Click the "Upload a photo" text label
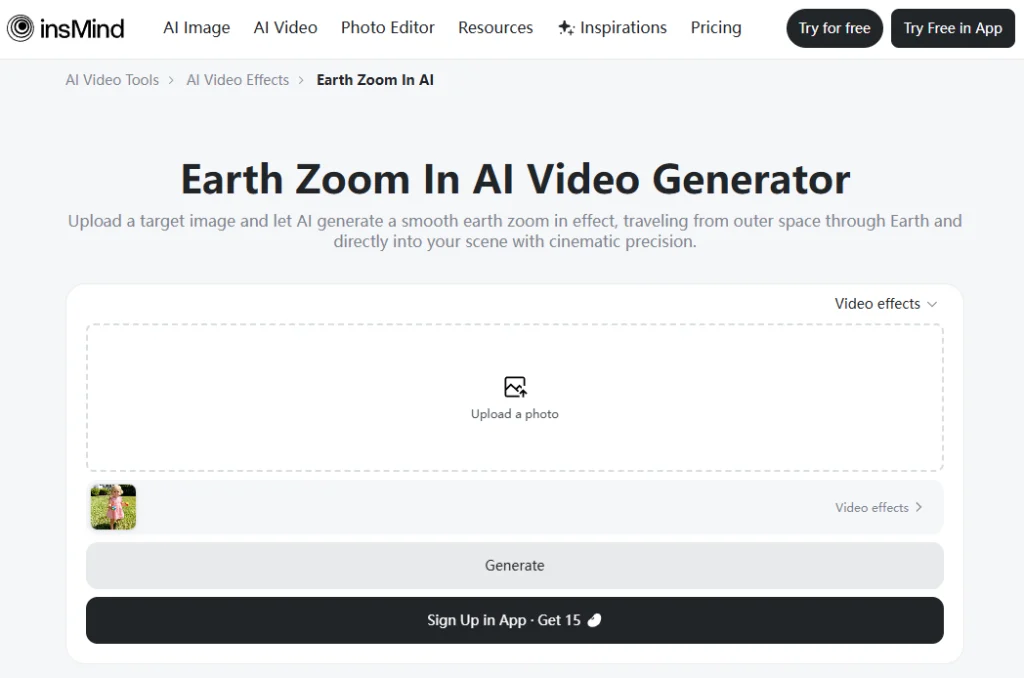 (x=514, y=414)
